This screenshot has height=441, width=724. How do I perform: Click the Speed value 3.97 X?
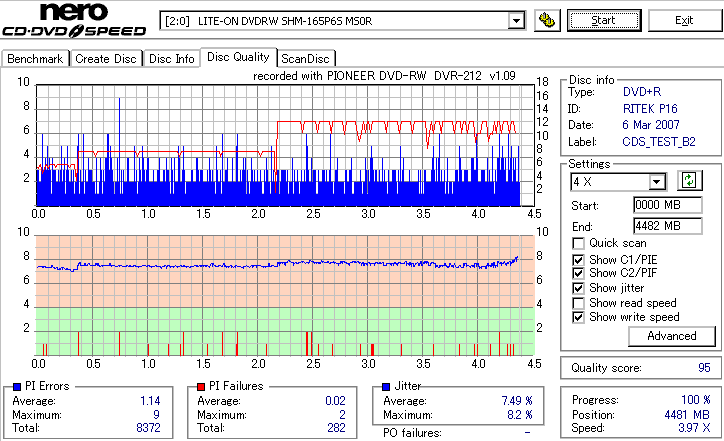(694, 428)
